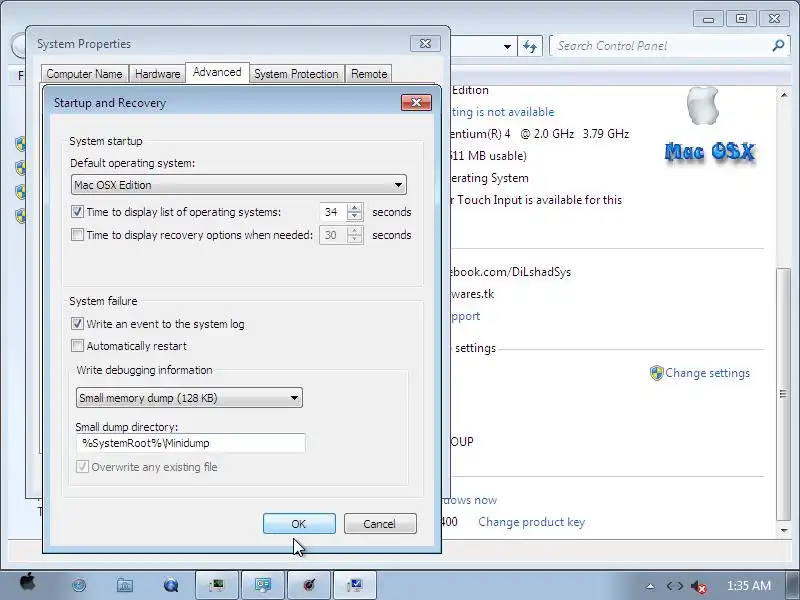Open the System Protection tab
The height and width of the screenshot is (600, 800).
pos(296,74)
